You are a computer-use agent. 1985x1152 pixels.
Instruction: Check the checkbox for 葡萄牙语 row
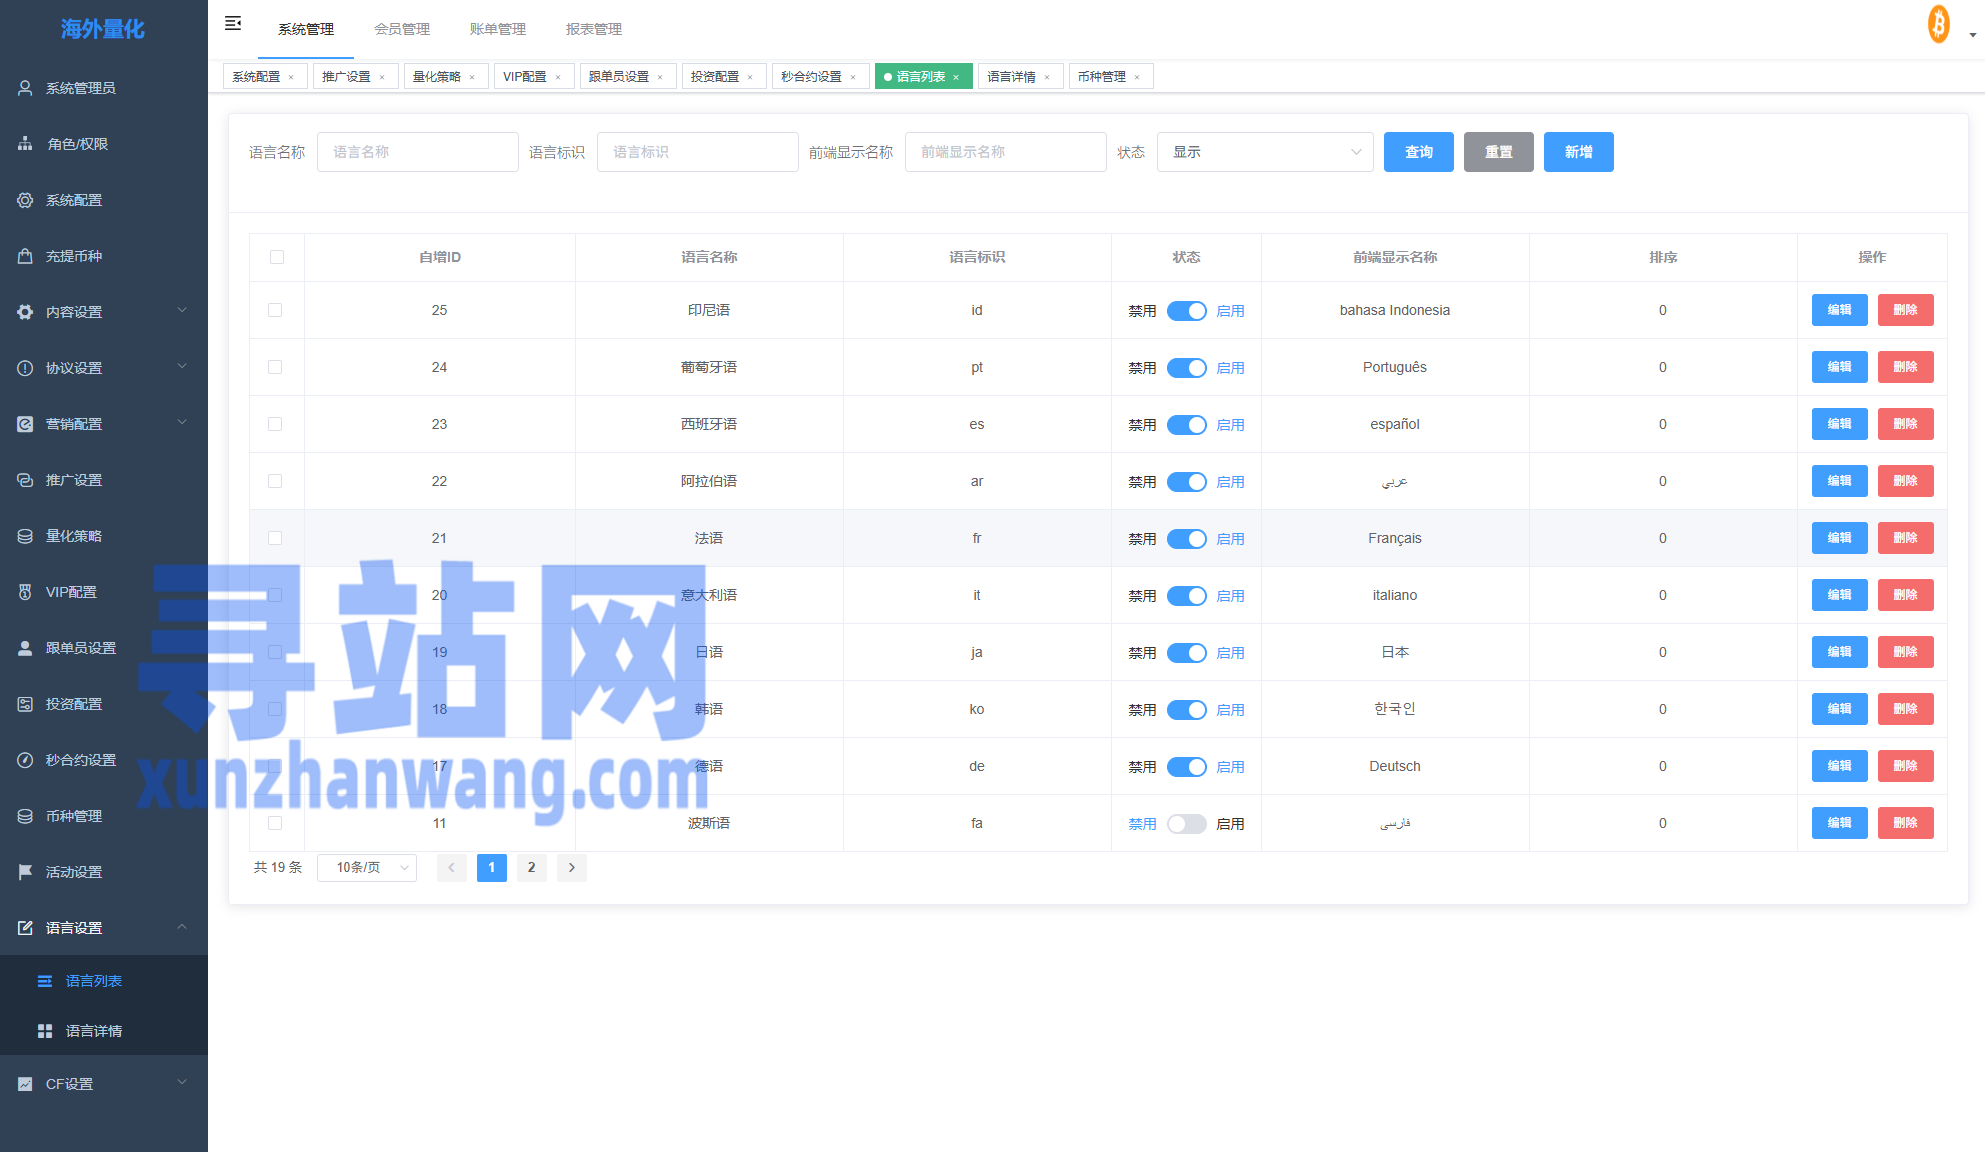click(x=275, y=367)
